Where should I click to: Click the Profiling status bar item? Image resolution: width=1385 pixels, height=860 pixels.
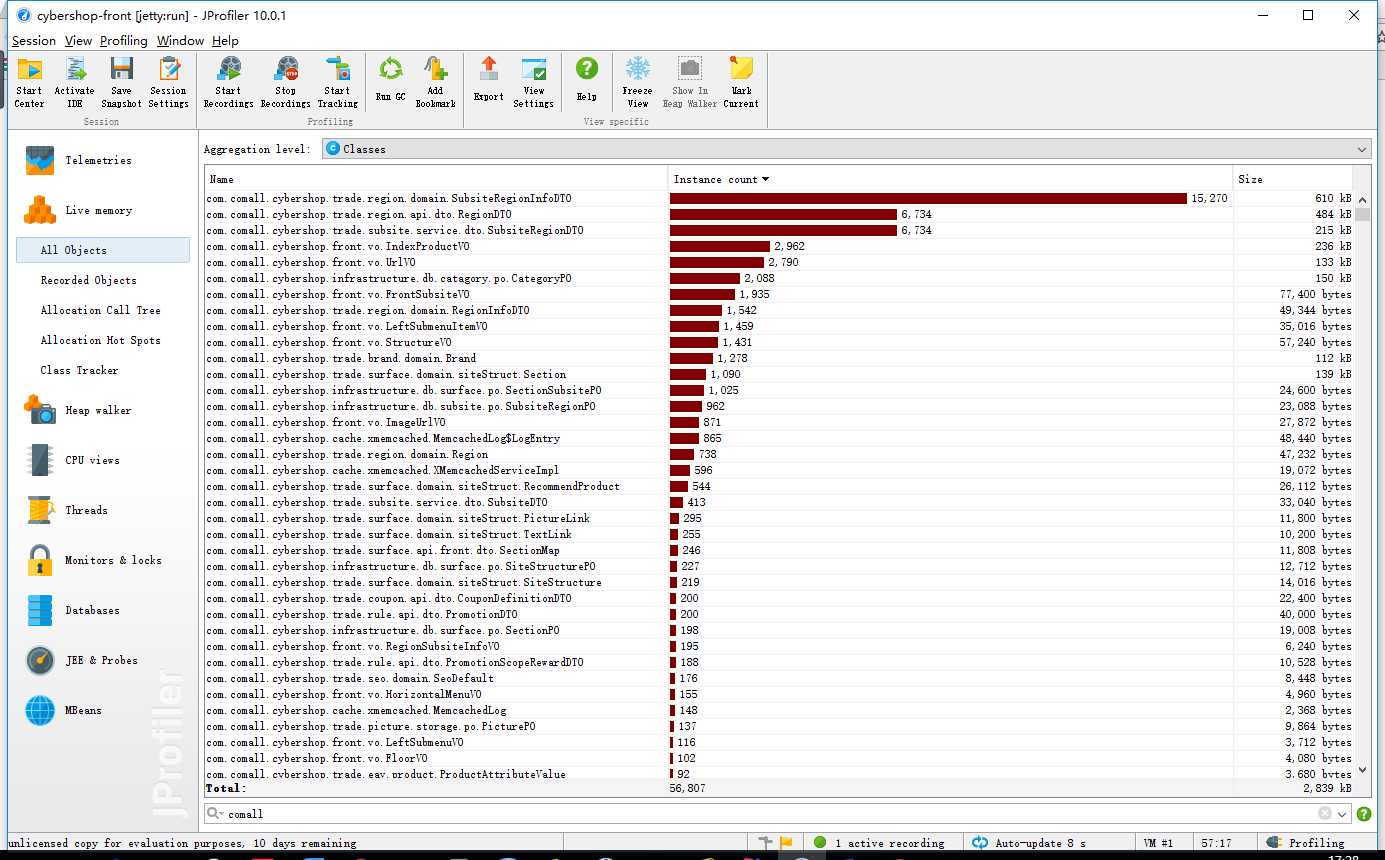1316,843
